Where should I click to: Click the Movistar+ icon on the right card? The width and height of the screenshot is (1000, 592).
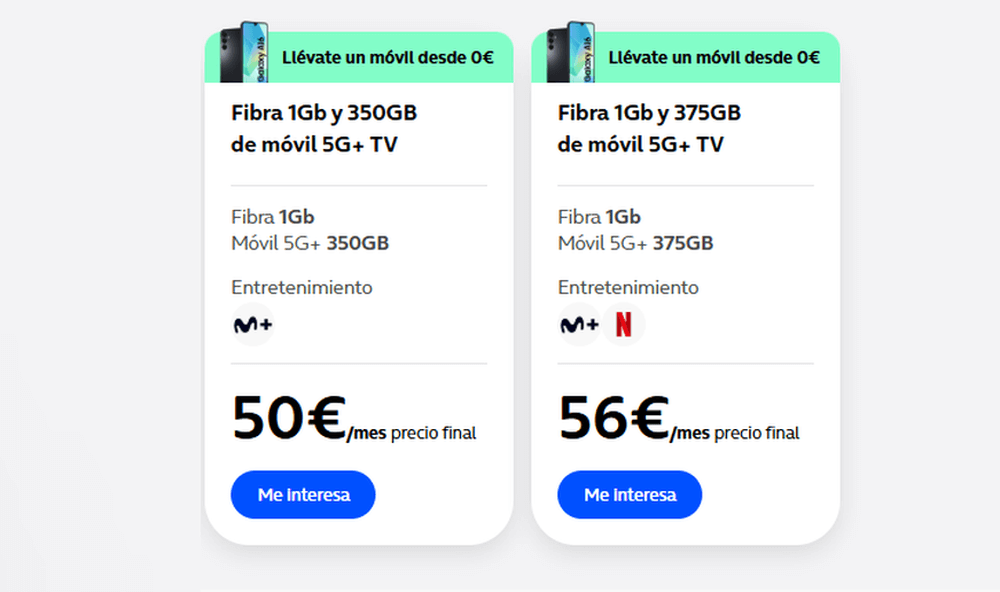coord(579,325)
